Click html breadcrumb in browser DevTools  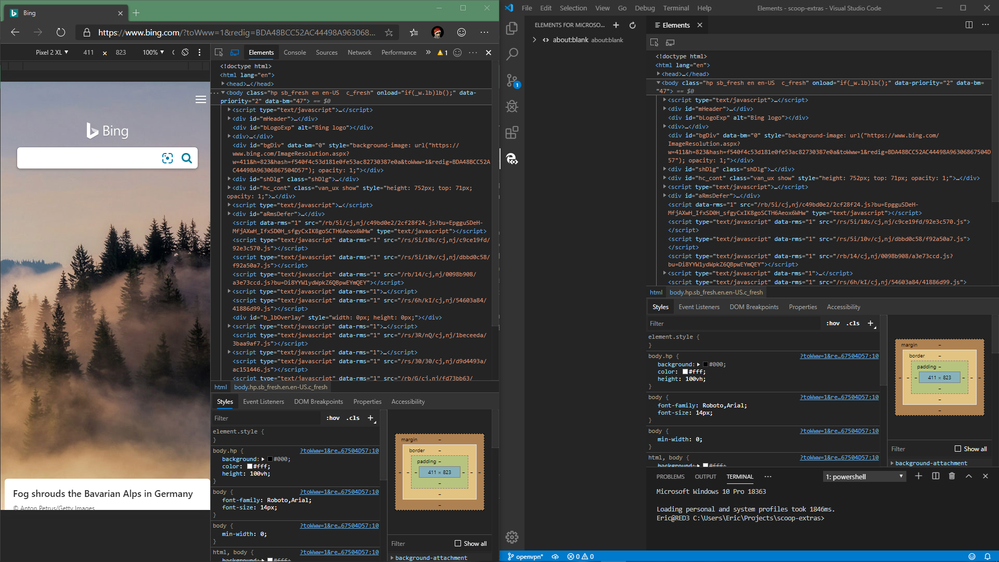click(x=220, y=387)
